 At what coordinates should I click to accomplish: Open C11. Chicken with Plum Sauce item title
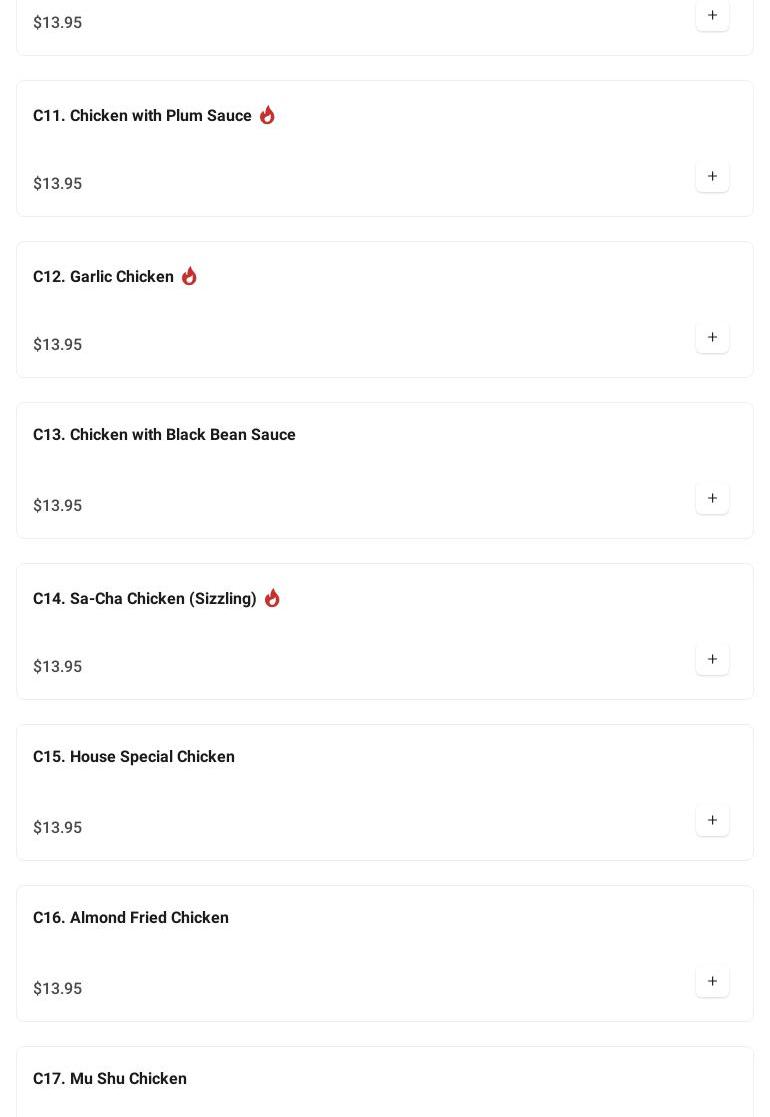pyautogui.click(x=142, y=116)
